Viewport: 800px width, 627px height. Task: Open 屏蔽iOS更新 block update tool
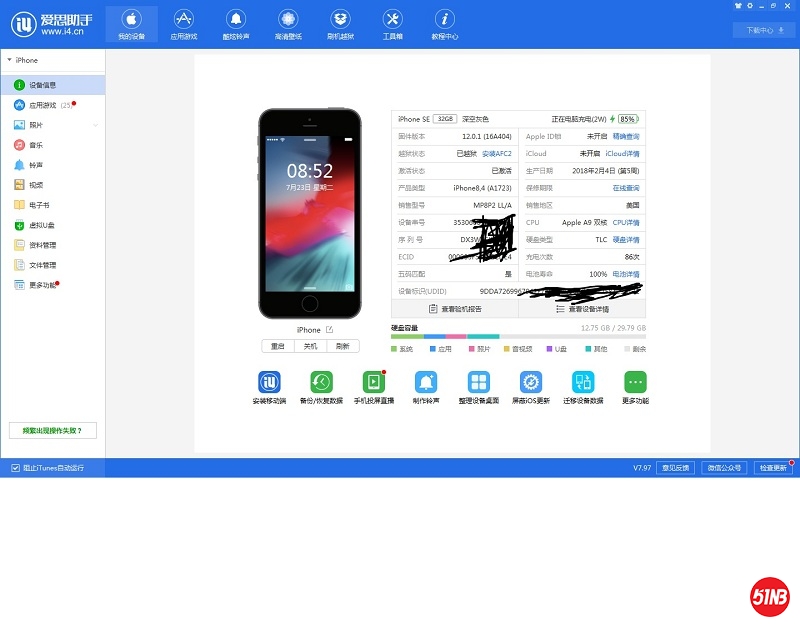click(x=531, y=383)
